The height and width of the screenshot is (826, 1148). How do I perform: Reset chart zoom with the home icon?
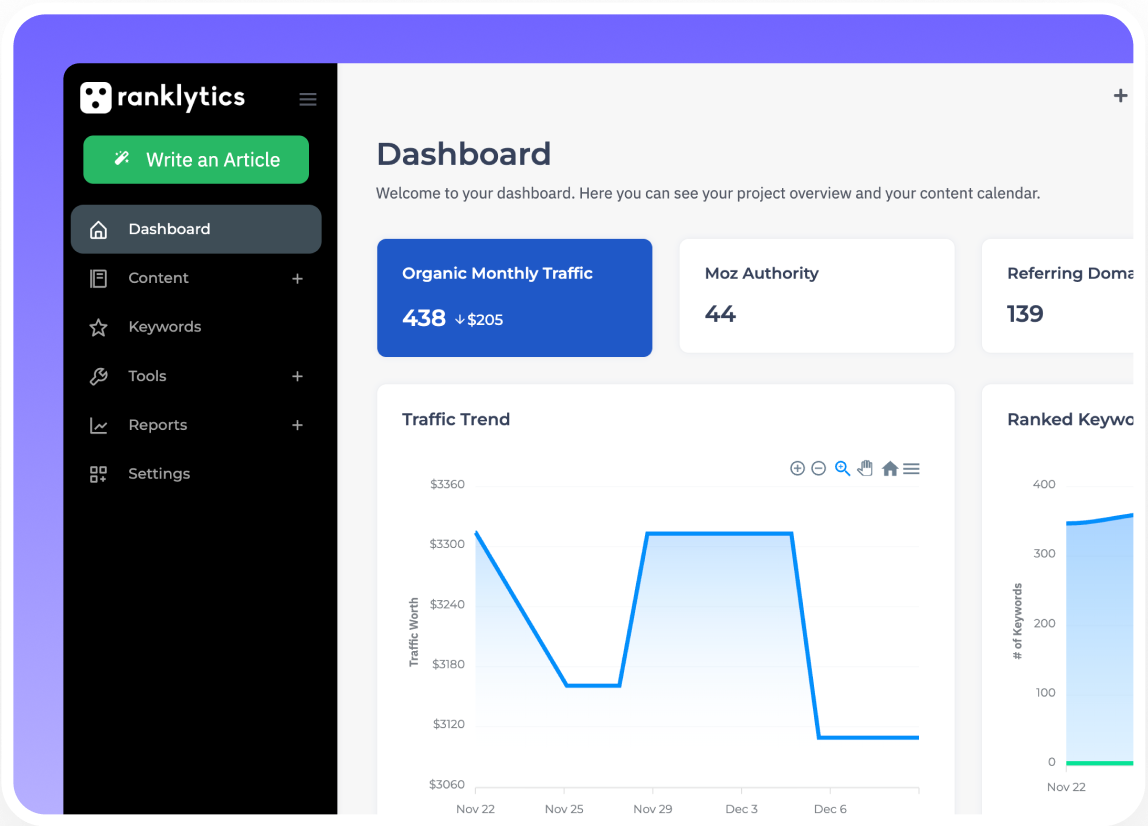890,468
